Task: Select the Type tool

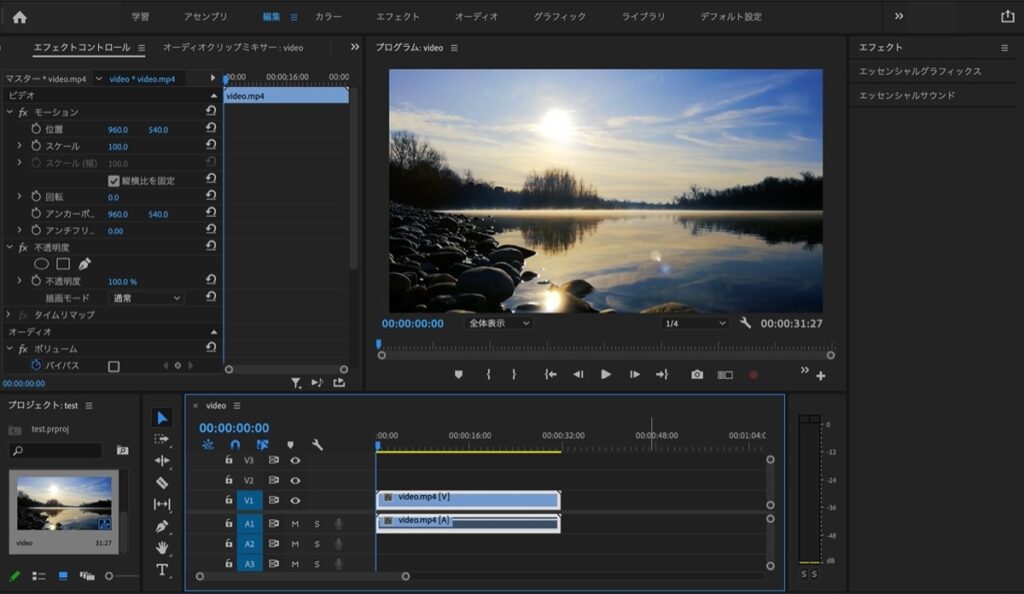Action: [162, 570]
